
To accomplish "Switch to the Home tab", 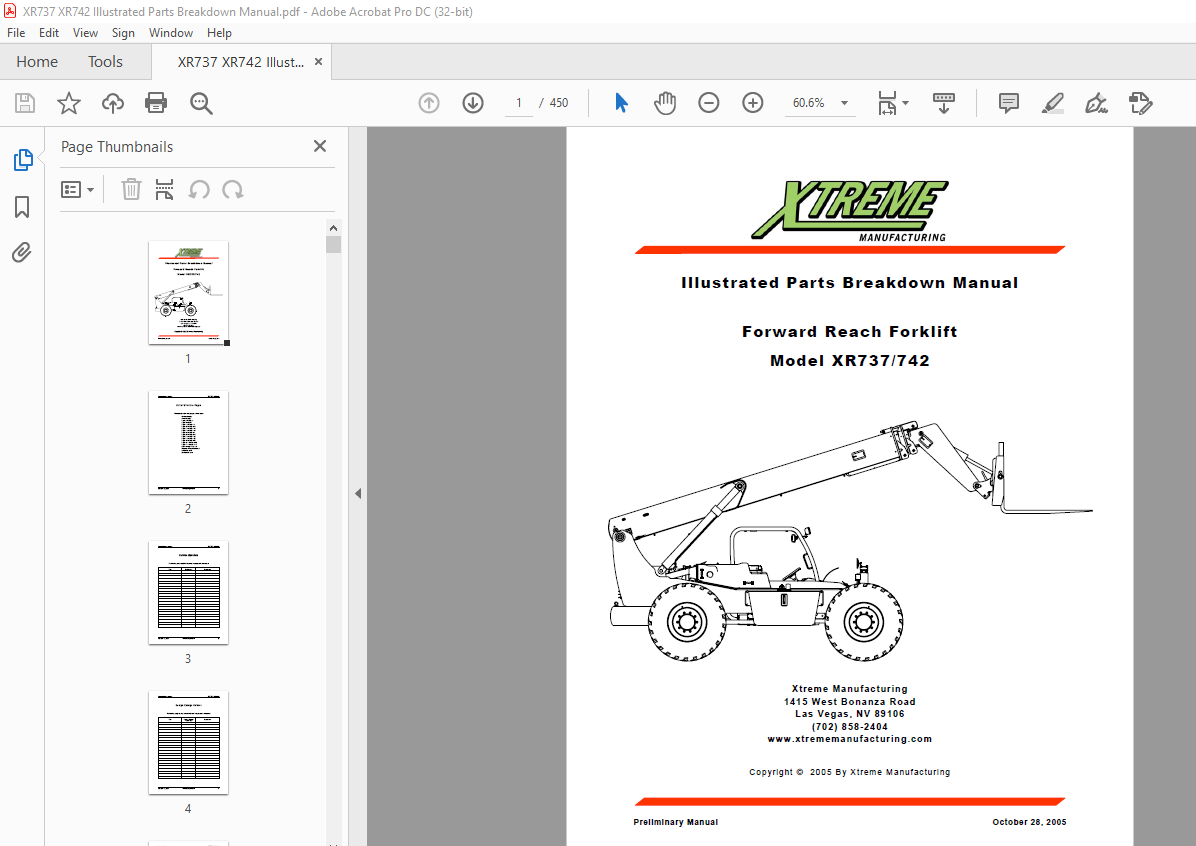I will point(37,62).
